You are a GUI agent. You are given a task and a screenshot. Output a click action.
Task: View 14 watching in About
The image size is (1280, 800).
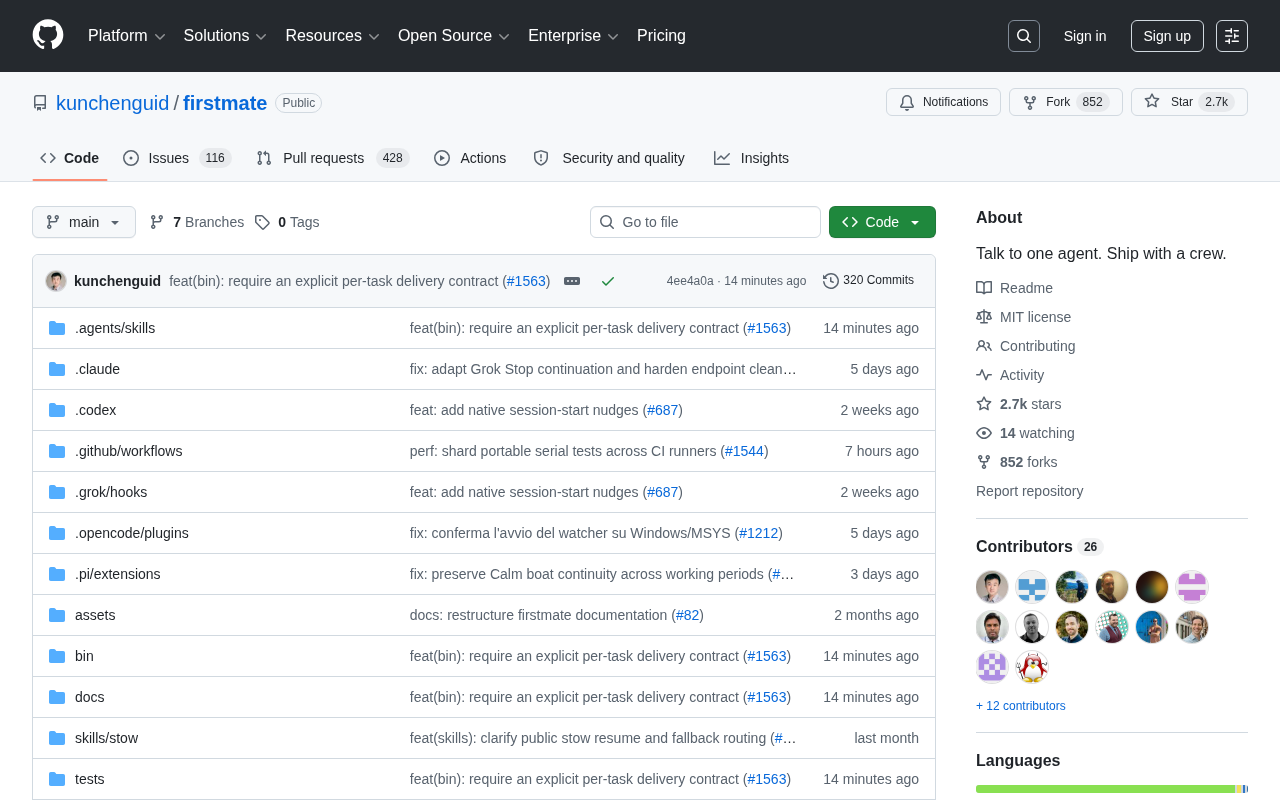pos(1025,433)
